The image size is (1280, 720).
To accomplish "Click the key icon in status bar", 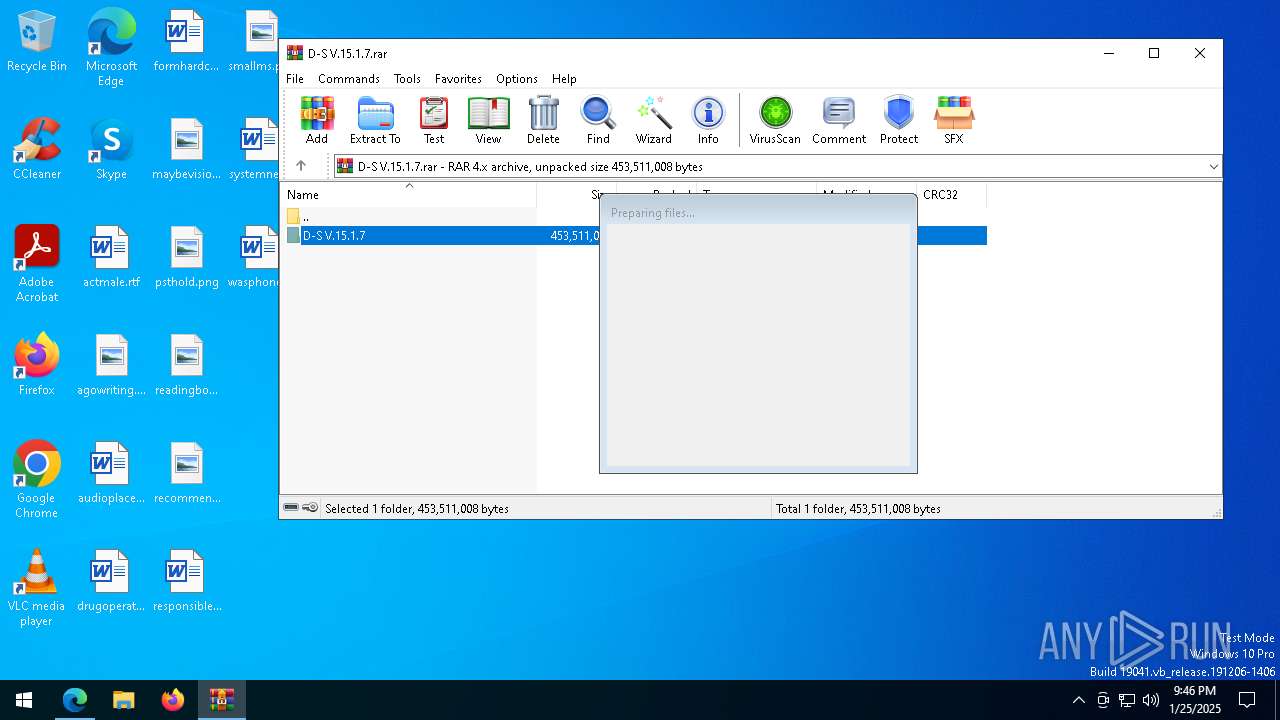I will 310,508.
